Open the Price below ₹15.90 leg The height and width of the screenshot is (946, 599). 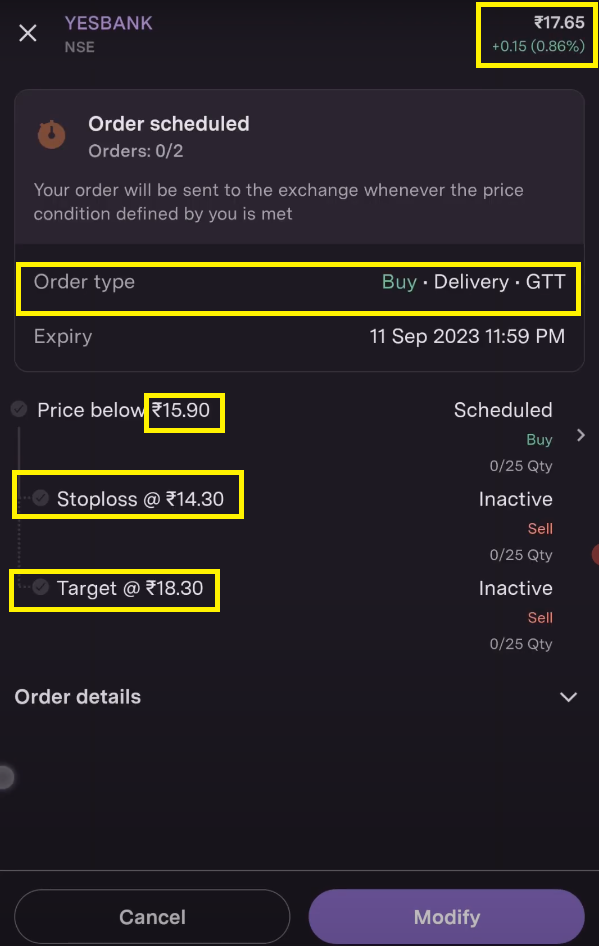pos(124,410)
